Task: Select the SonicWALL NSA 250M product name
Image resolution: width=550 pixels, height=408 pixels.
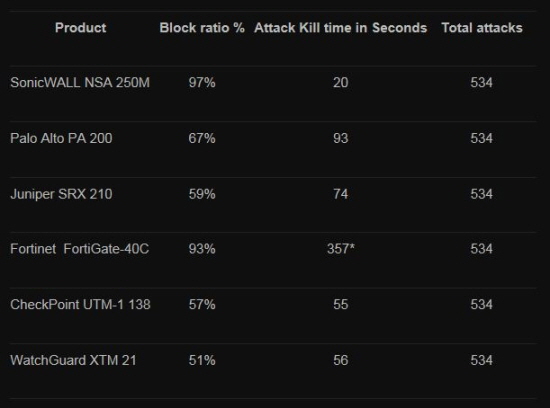Action: [x=80, y=83]
